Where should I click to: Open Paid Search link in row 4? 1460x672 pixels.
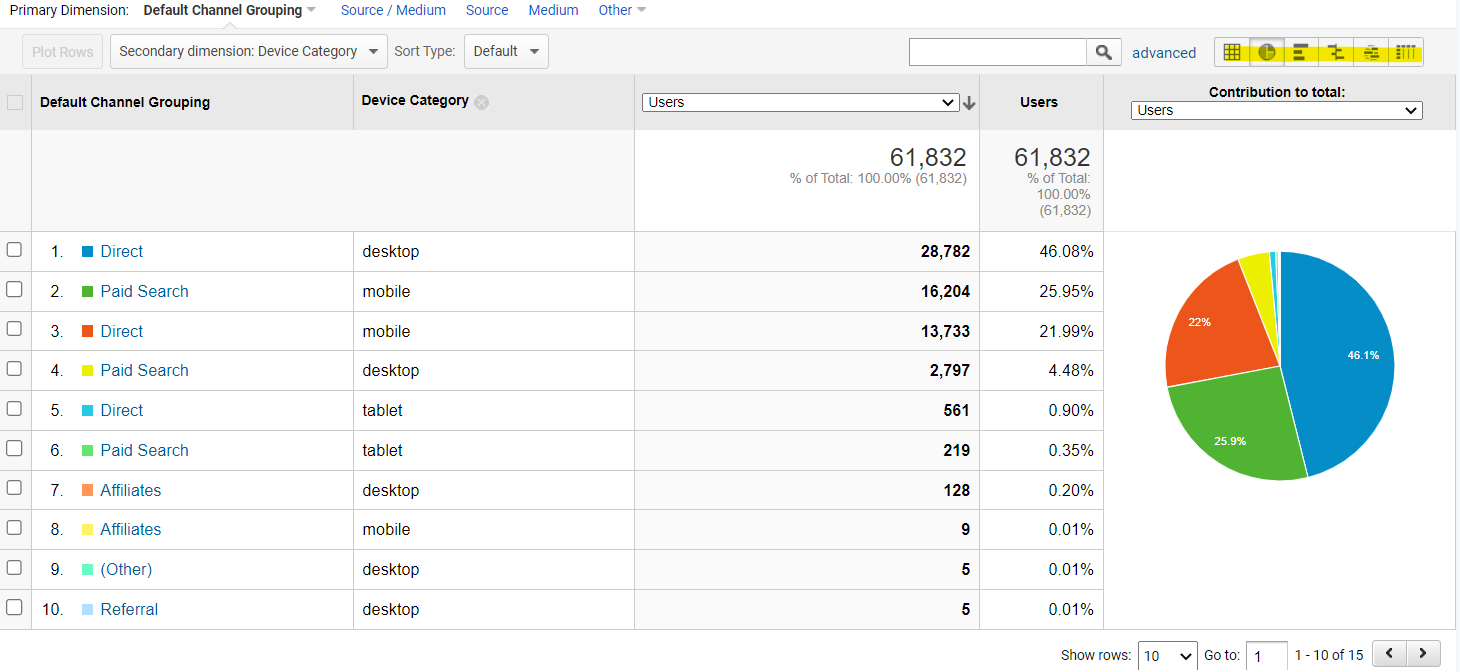pyautogui.click(x=144, y=370)
